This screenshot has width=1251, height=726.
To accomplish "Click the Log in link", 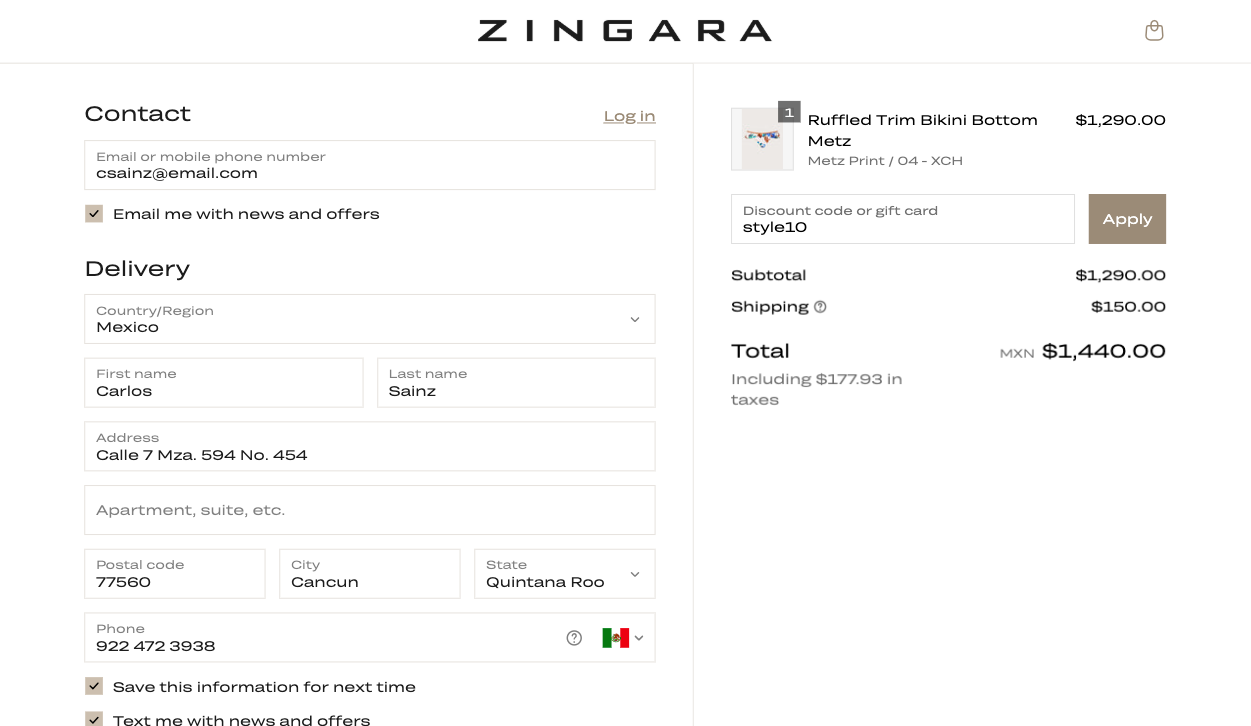I will (629, 116).
